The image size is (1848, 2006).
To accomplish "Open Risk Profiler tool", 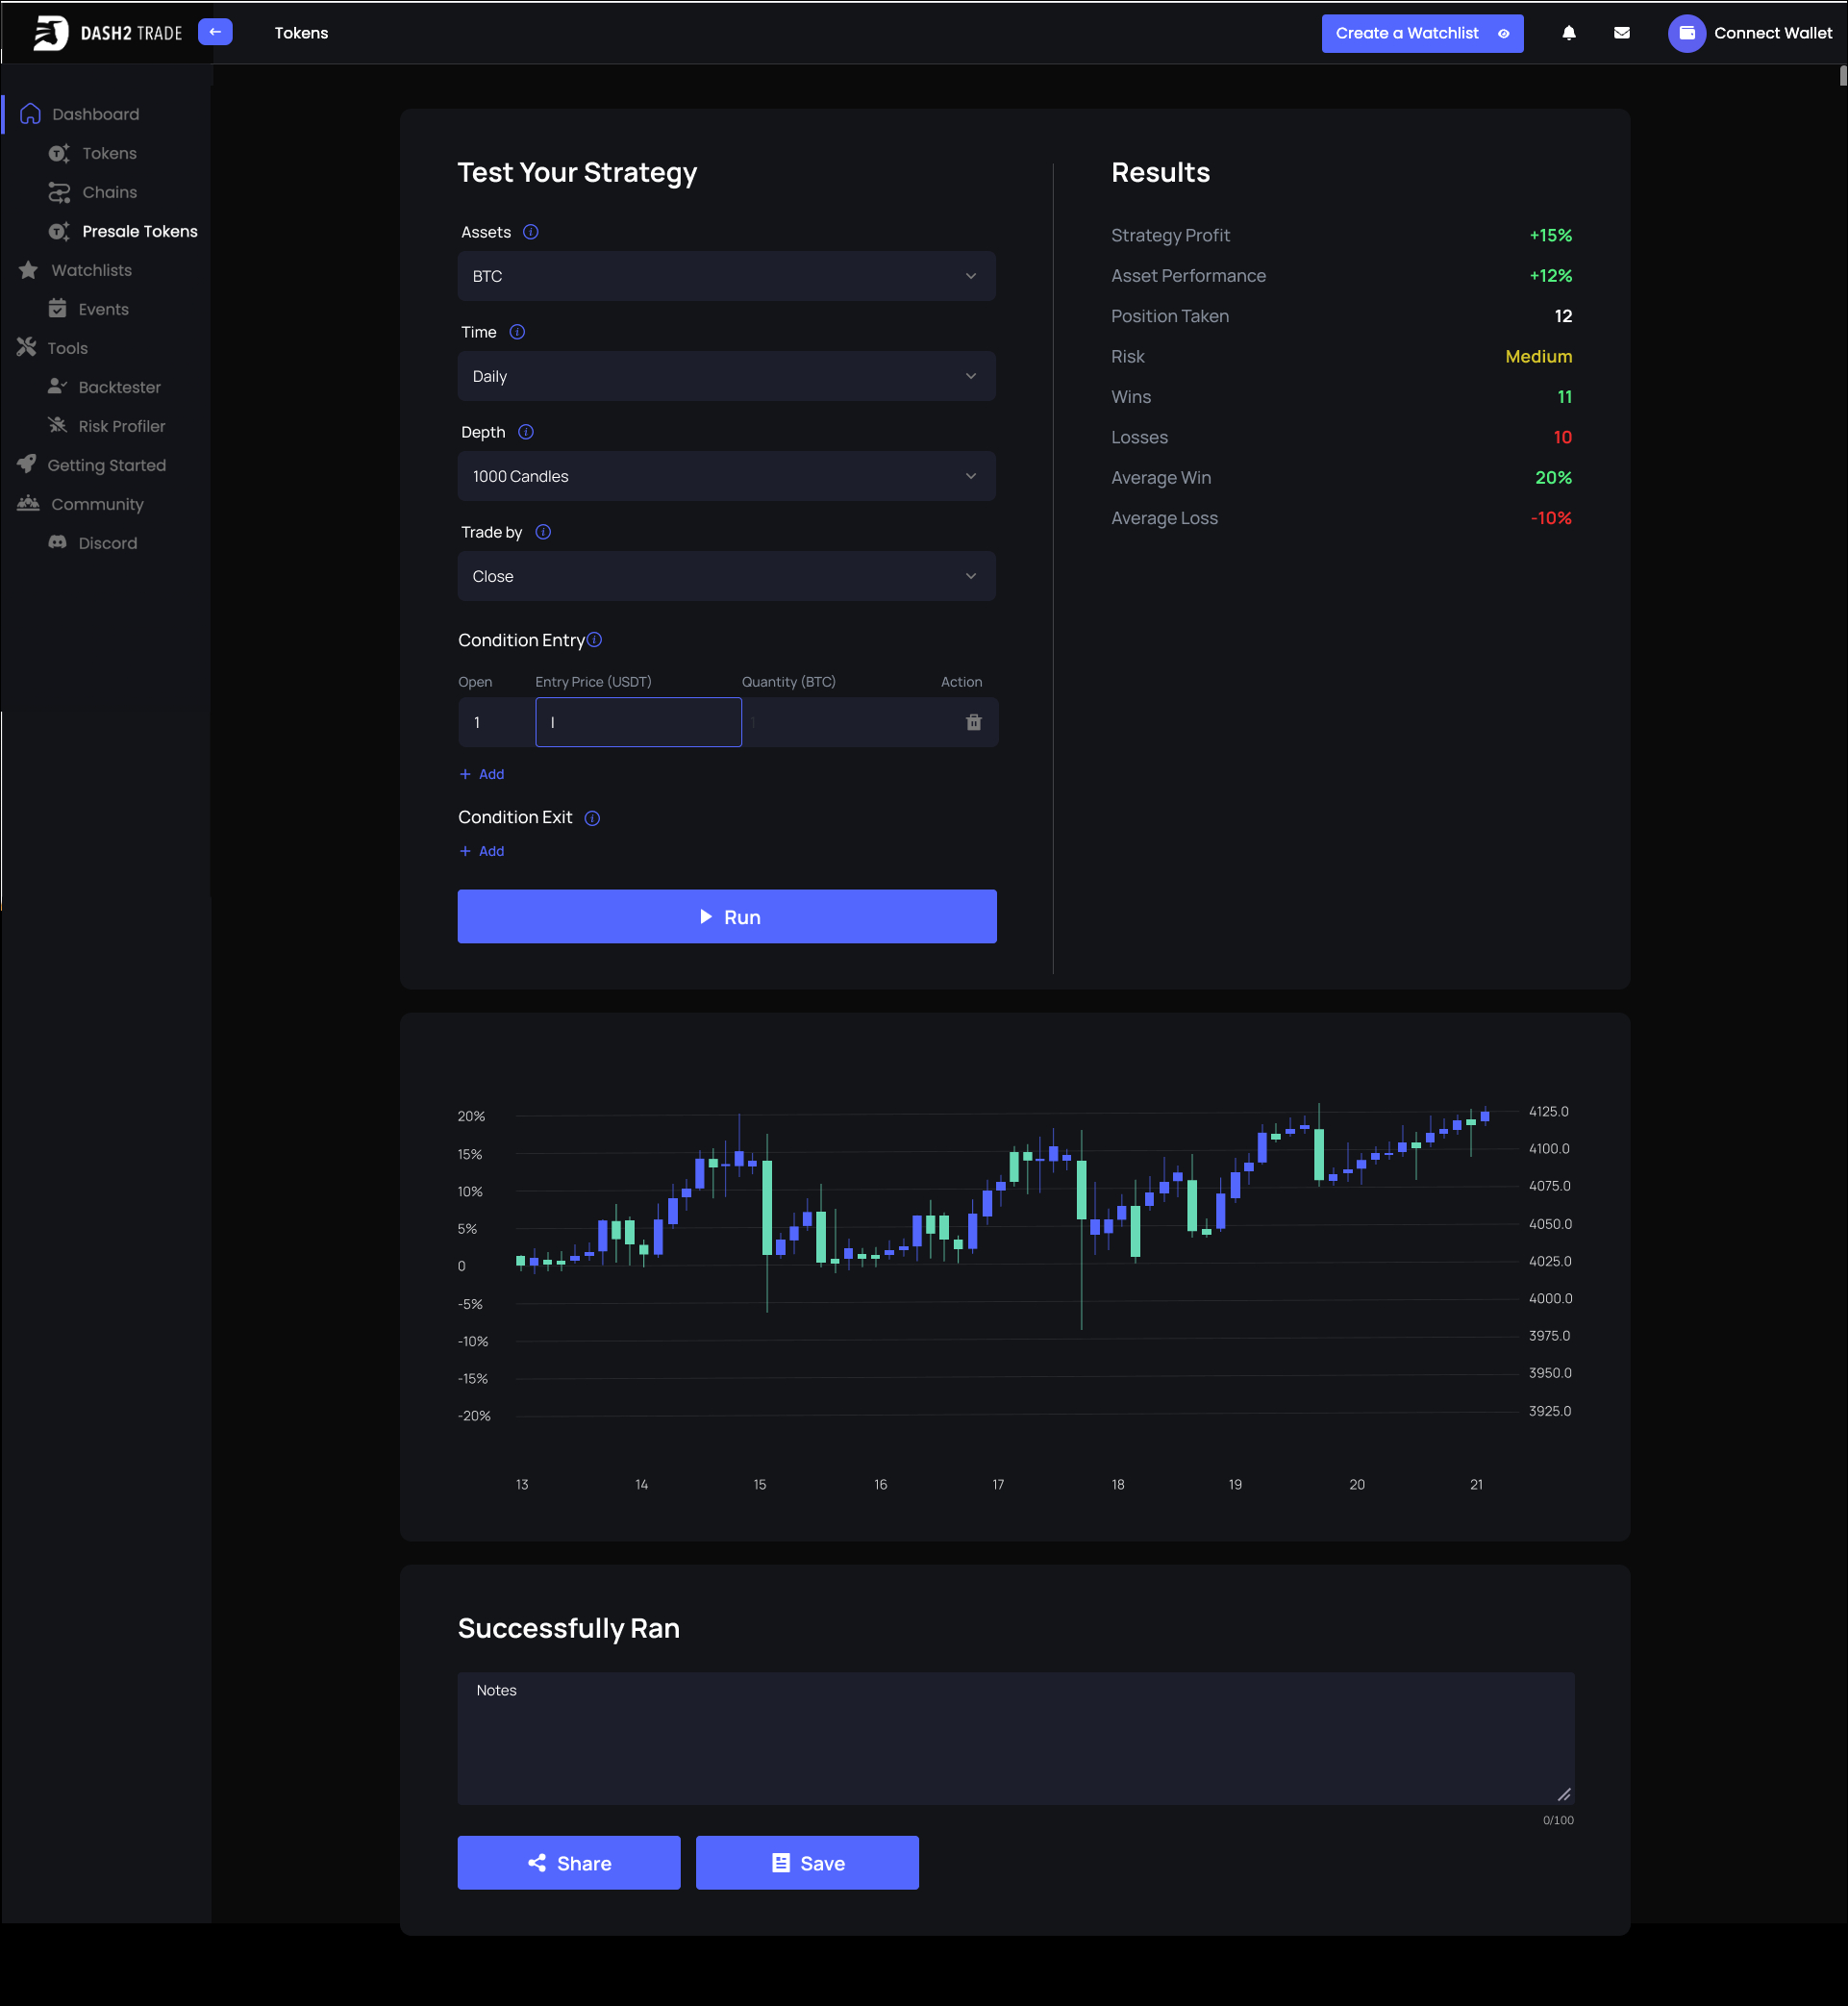I will pos(122,426).
